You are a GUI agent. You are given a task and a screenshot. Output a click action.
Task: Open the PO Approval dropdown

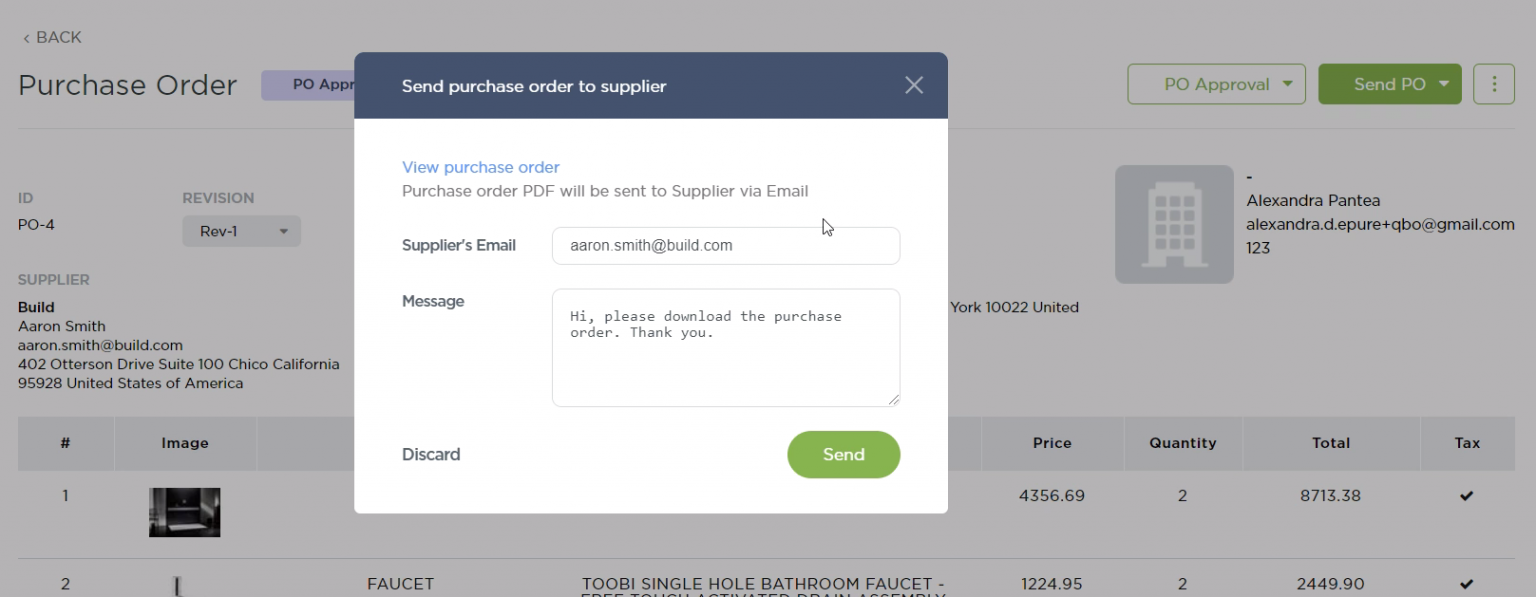1217,84
